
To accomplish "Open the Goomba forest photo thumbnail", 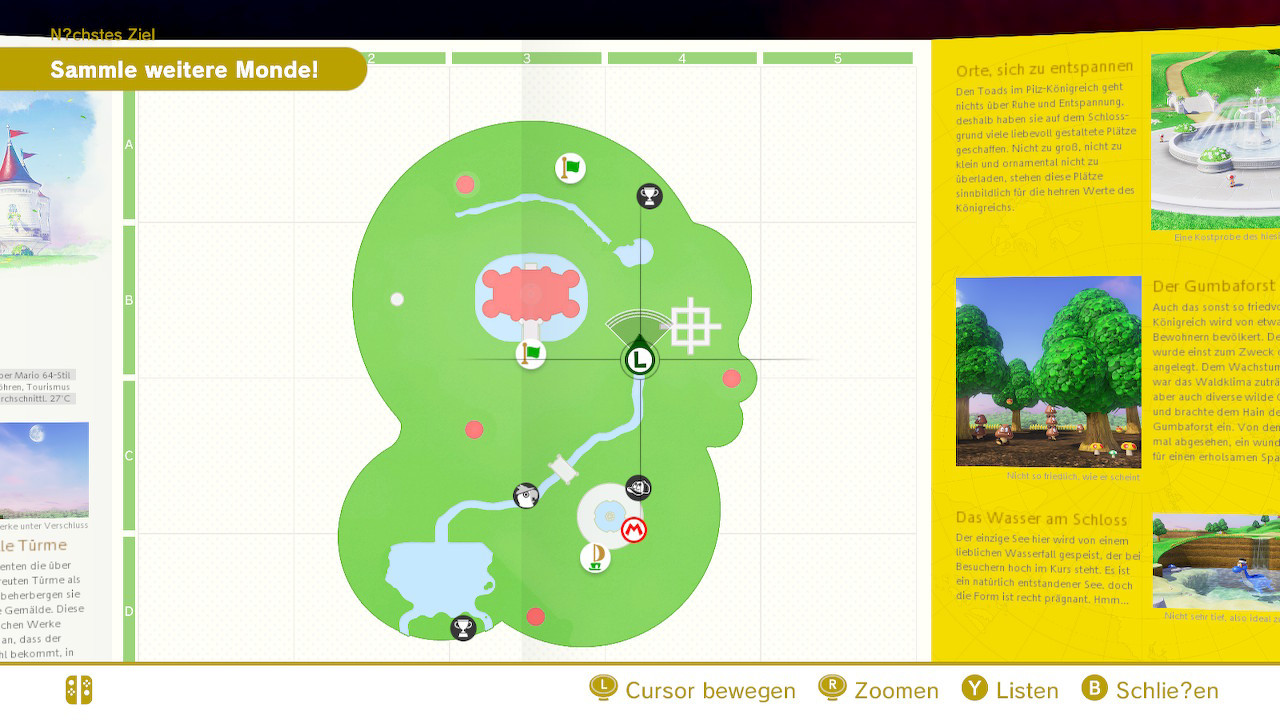I will pos(1048,371).
